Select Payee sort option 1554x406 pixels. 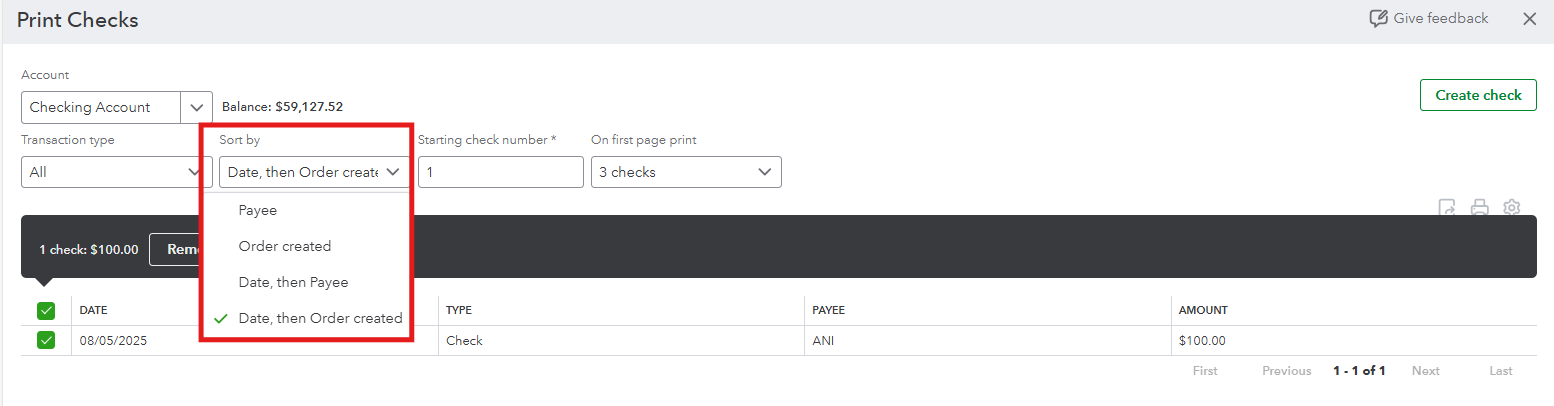258,210
